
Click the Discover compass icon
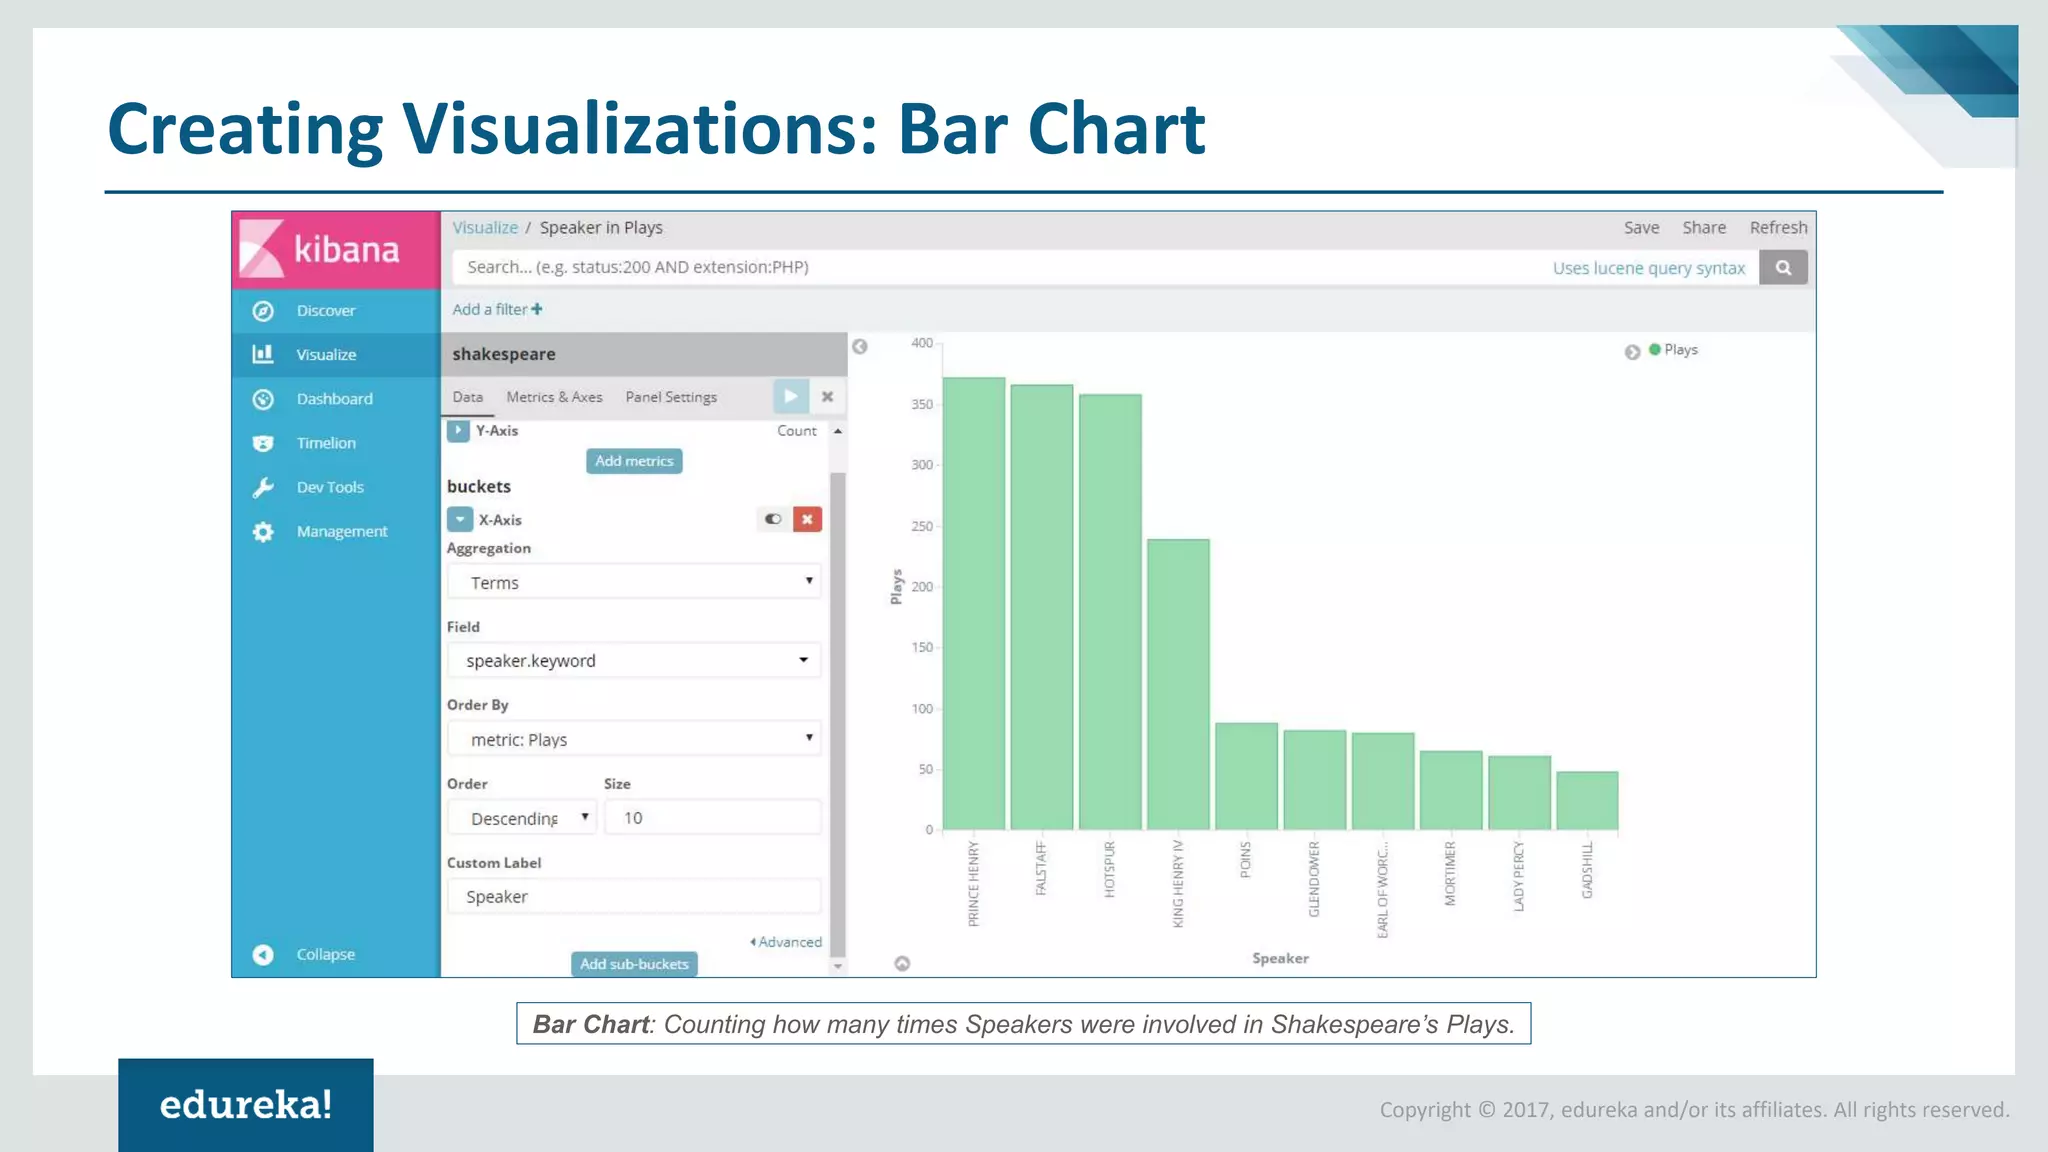(x=263, y=311)
